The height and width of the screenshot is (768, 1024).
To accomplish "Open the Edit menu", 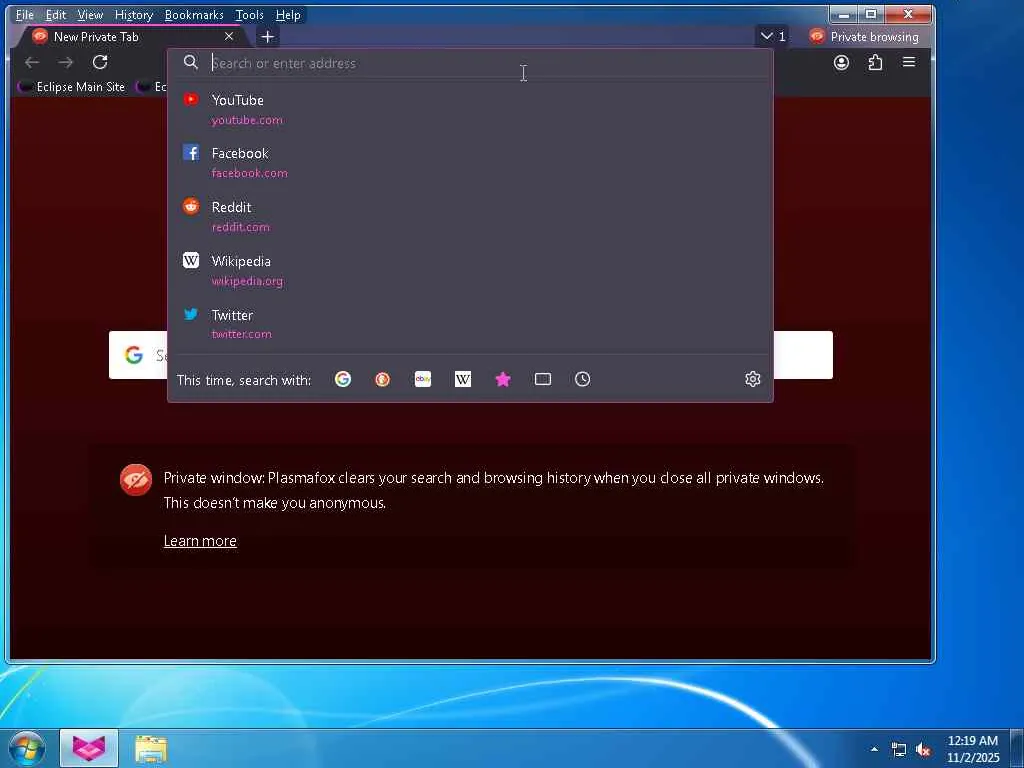I will click(x=56, y=14).
